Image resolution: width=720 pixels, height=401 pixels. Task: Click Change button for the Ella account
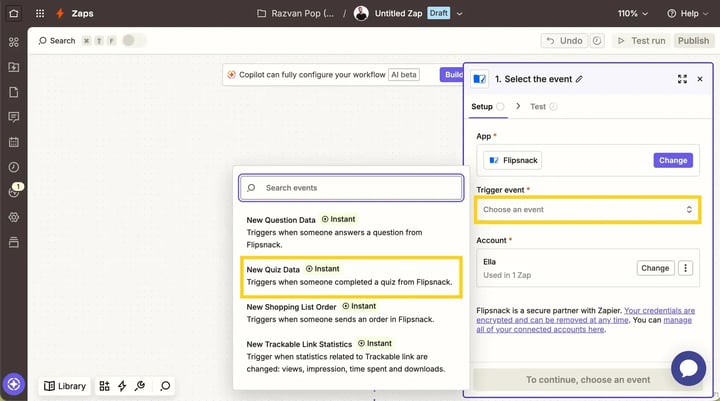click(655, 268)
